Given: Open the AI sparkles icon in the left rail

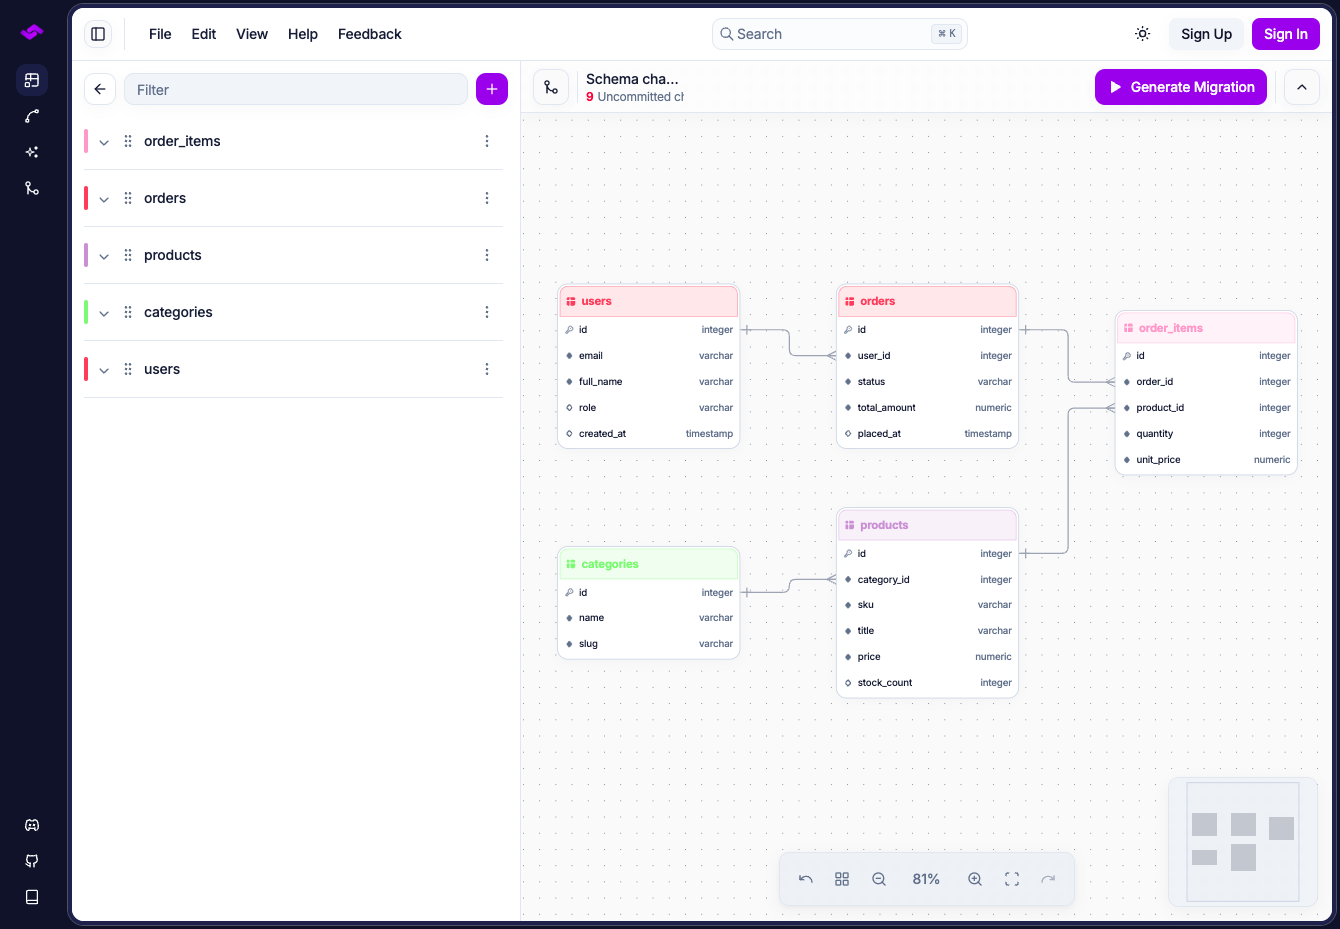Looking at the screenshot, I should [32, 152].
